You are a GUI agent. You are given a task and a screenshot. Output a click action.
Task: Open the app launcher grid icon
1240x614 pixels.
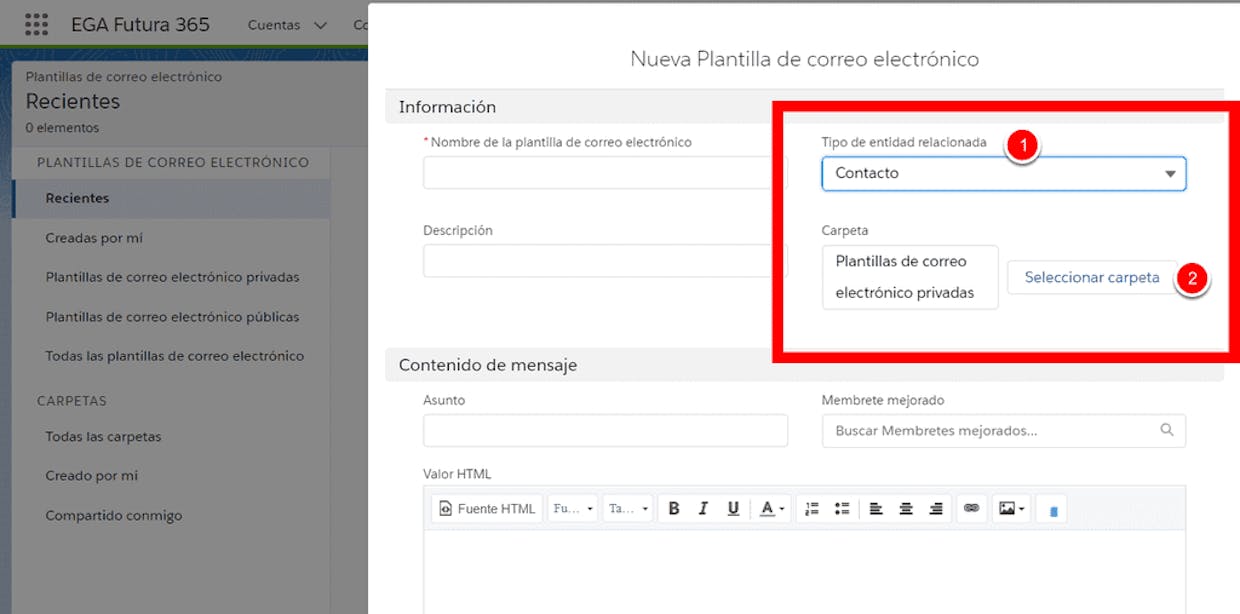(x=36, y=24)
